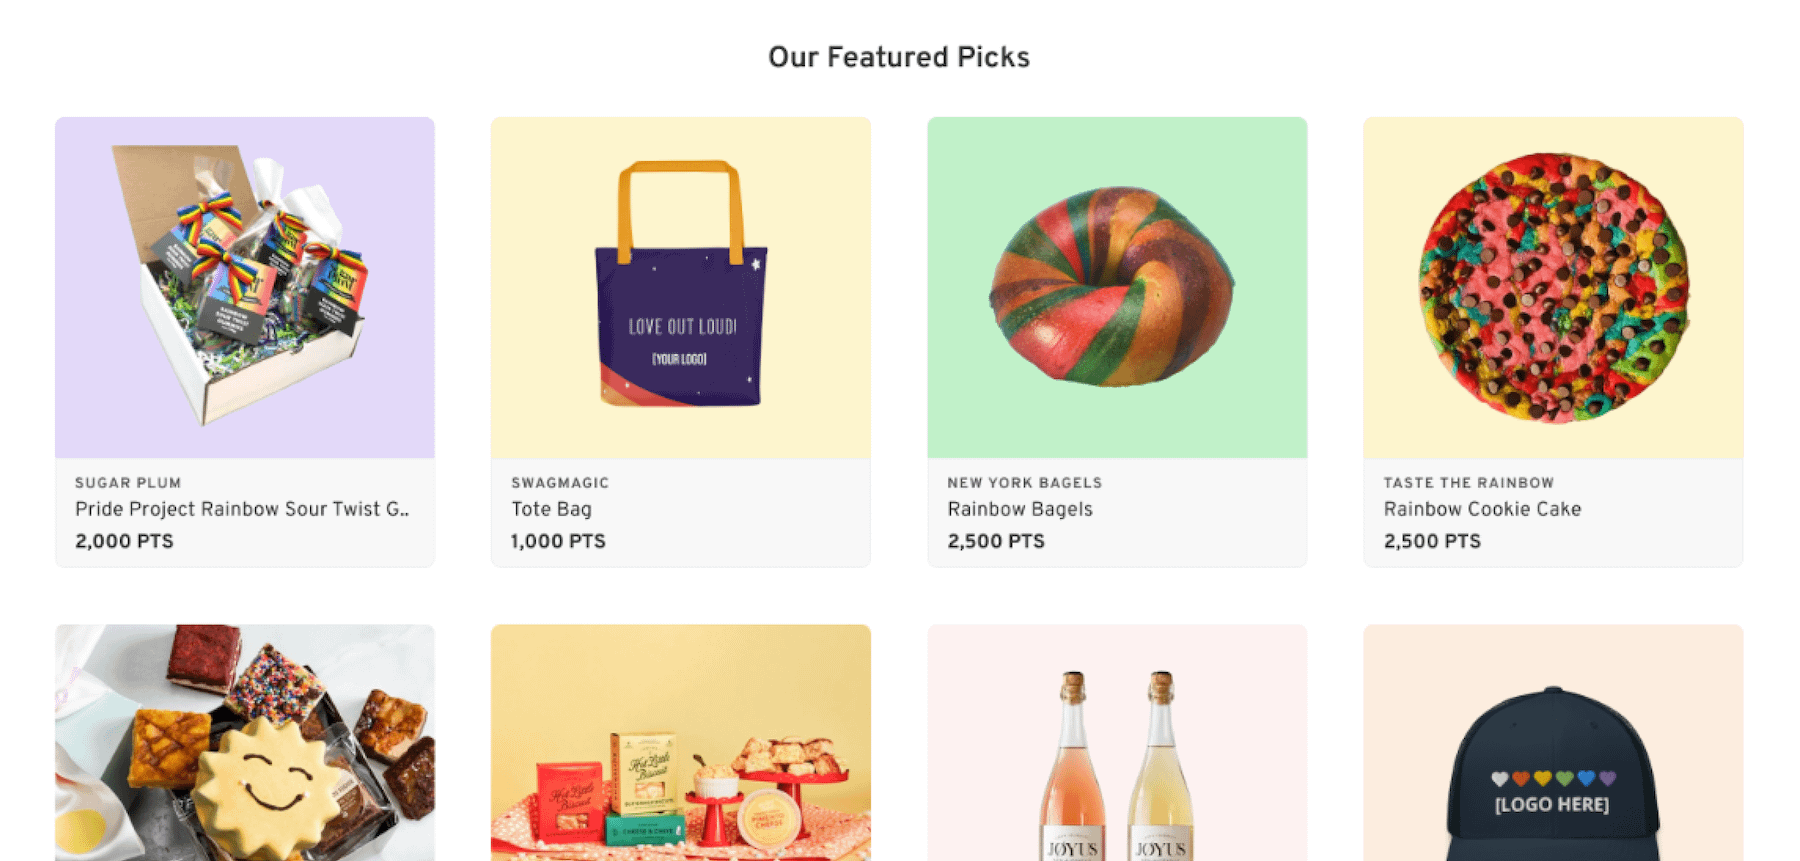
Task: Click the SUGAR PLUM brand label
Action: [128, 482]
